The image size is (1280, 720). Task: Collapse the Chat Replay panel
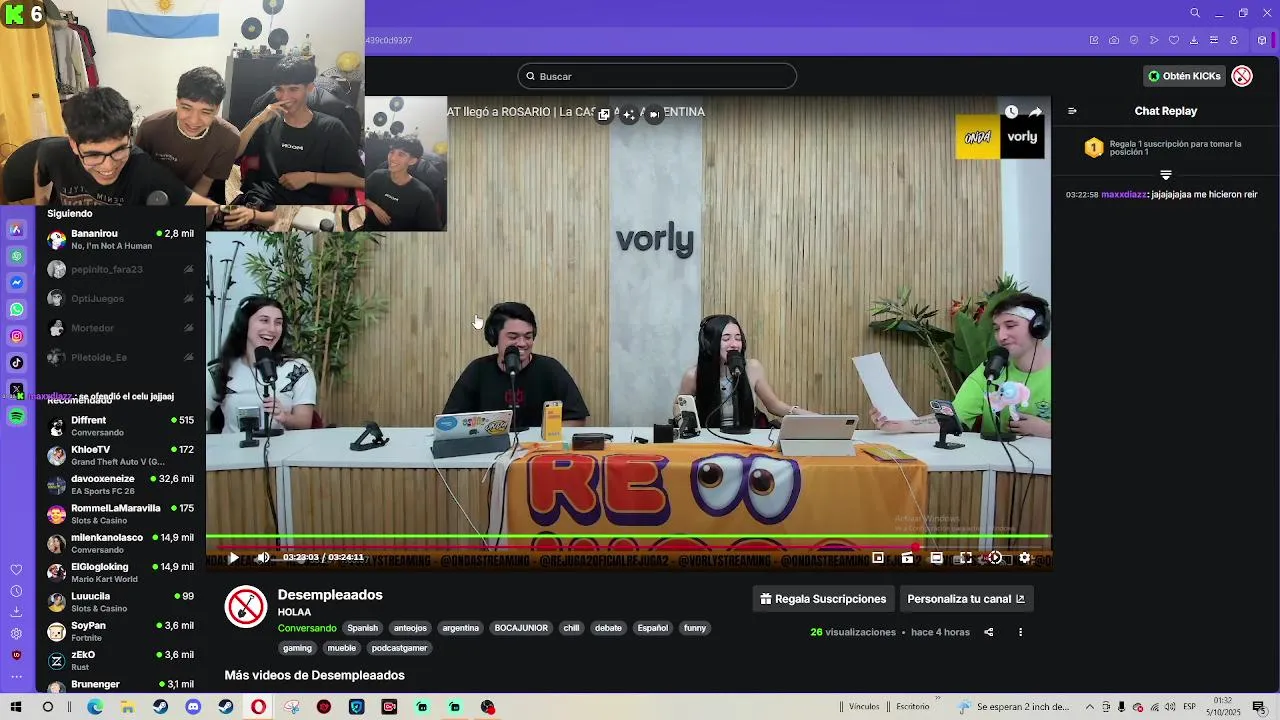[1072, 111]
